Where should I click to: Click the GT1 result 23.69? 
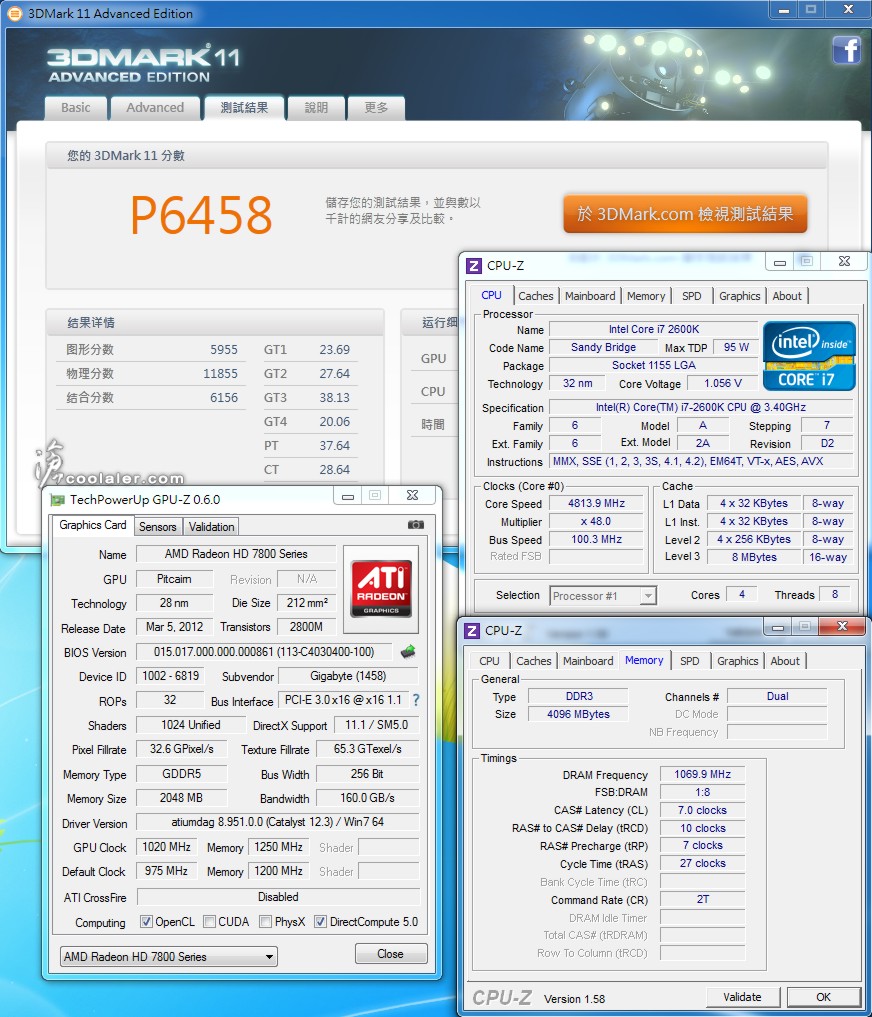click(334, 350)
